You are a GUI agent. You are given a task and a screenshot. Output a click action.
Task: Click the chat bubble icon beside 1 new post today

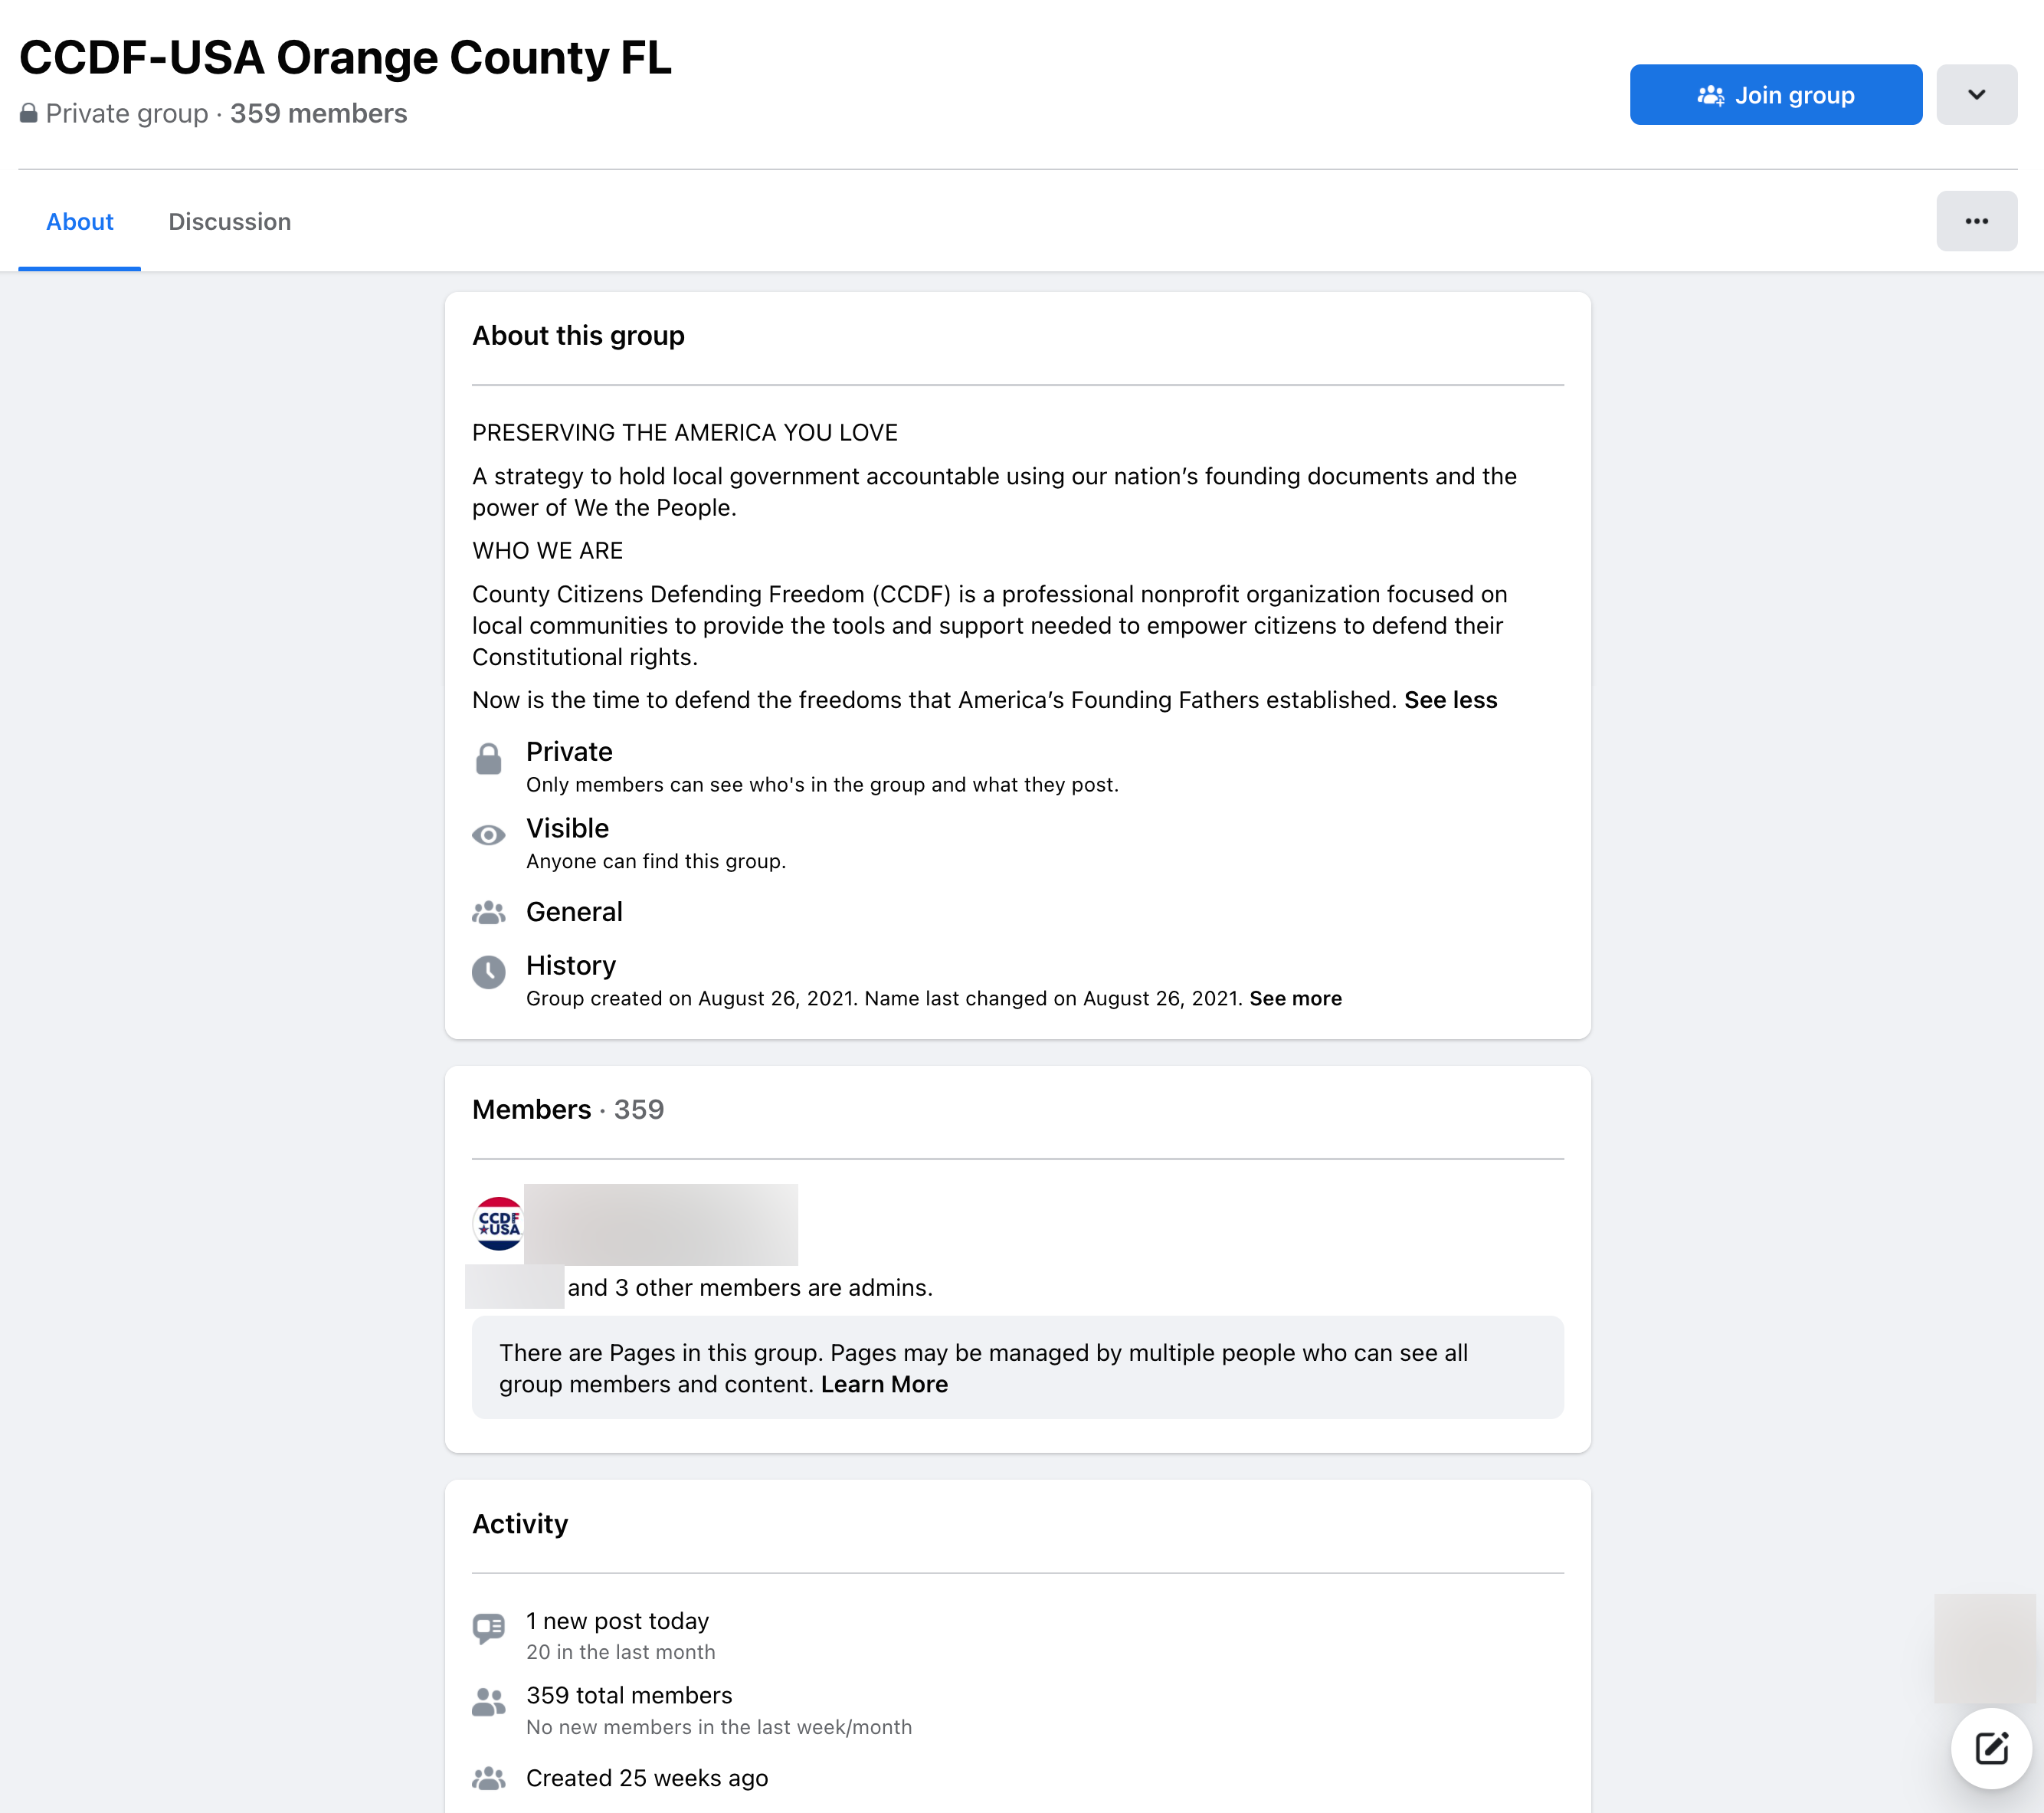pos(489,1627)
